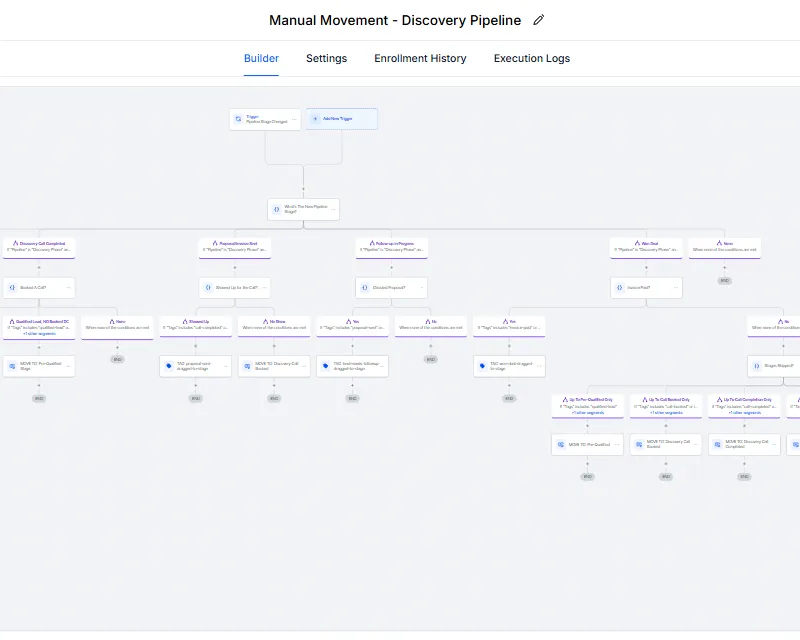Select the Won Deal branch
The height and width of the screenshot is (640, 800).
pos(646,248)
